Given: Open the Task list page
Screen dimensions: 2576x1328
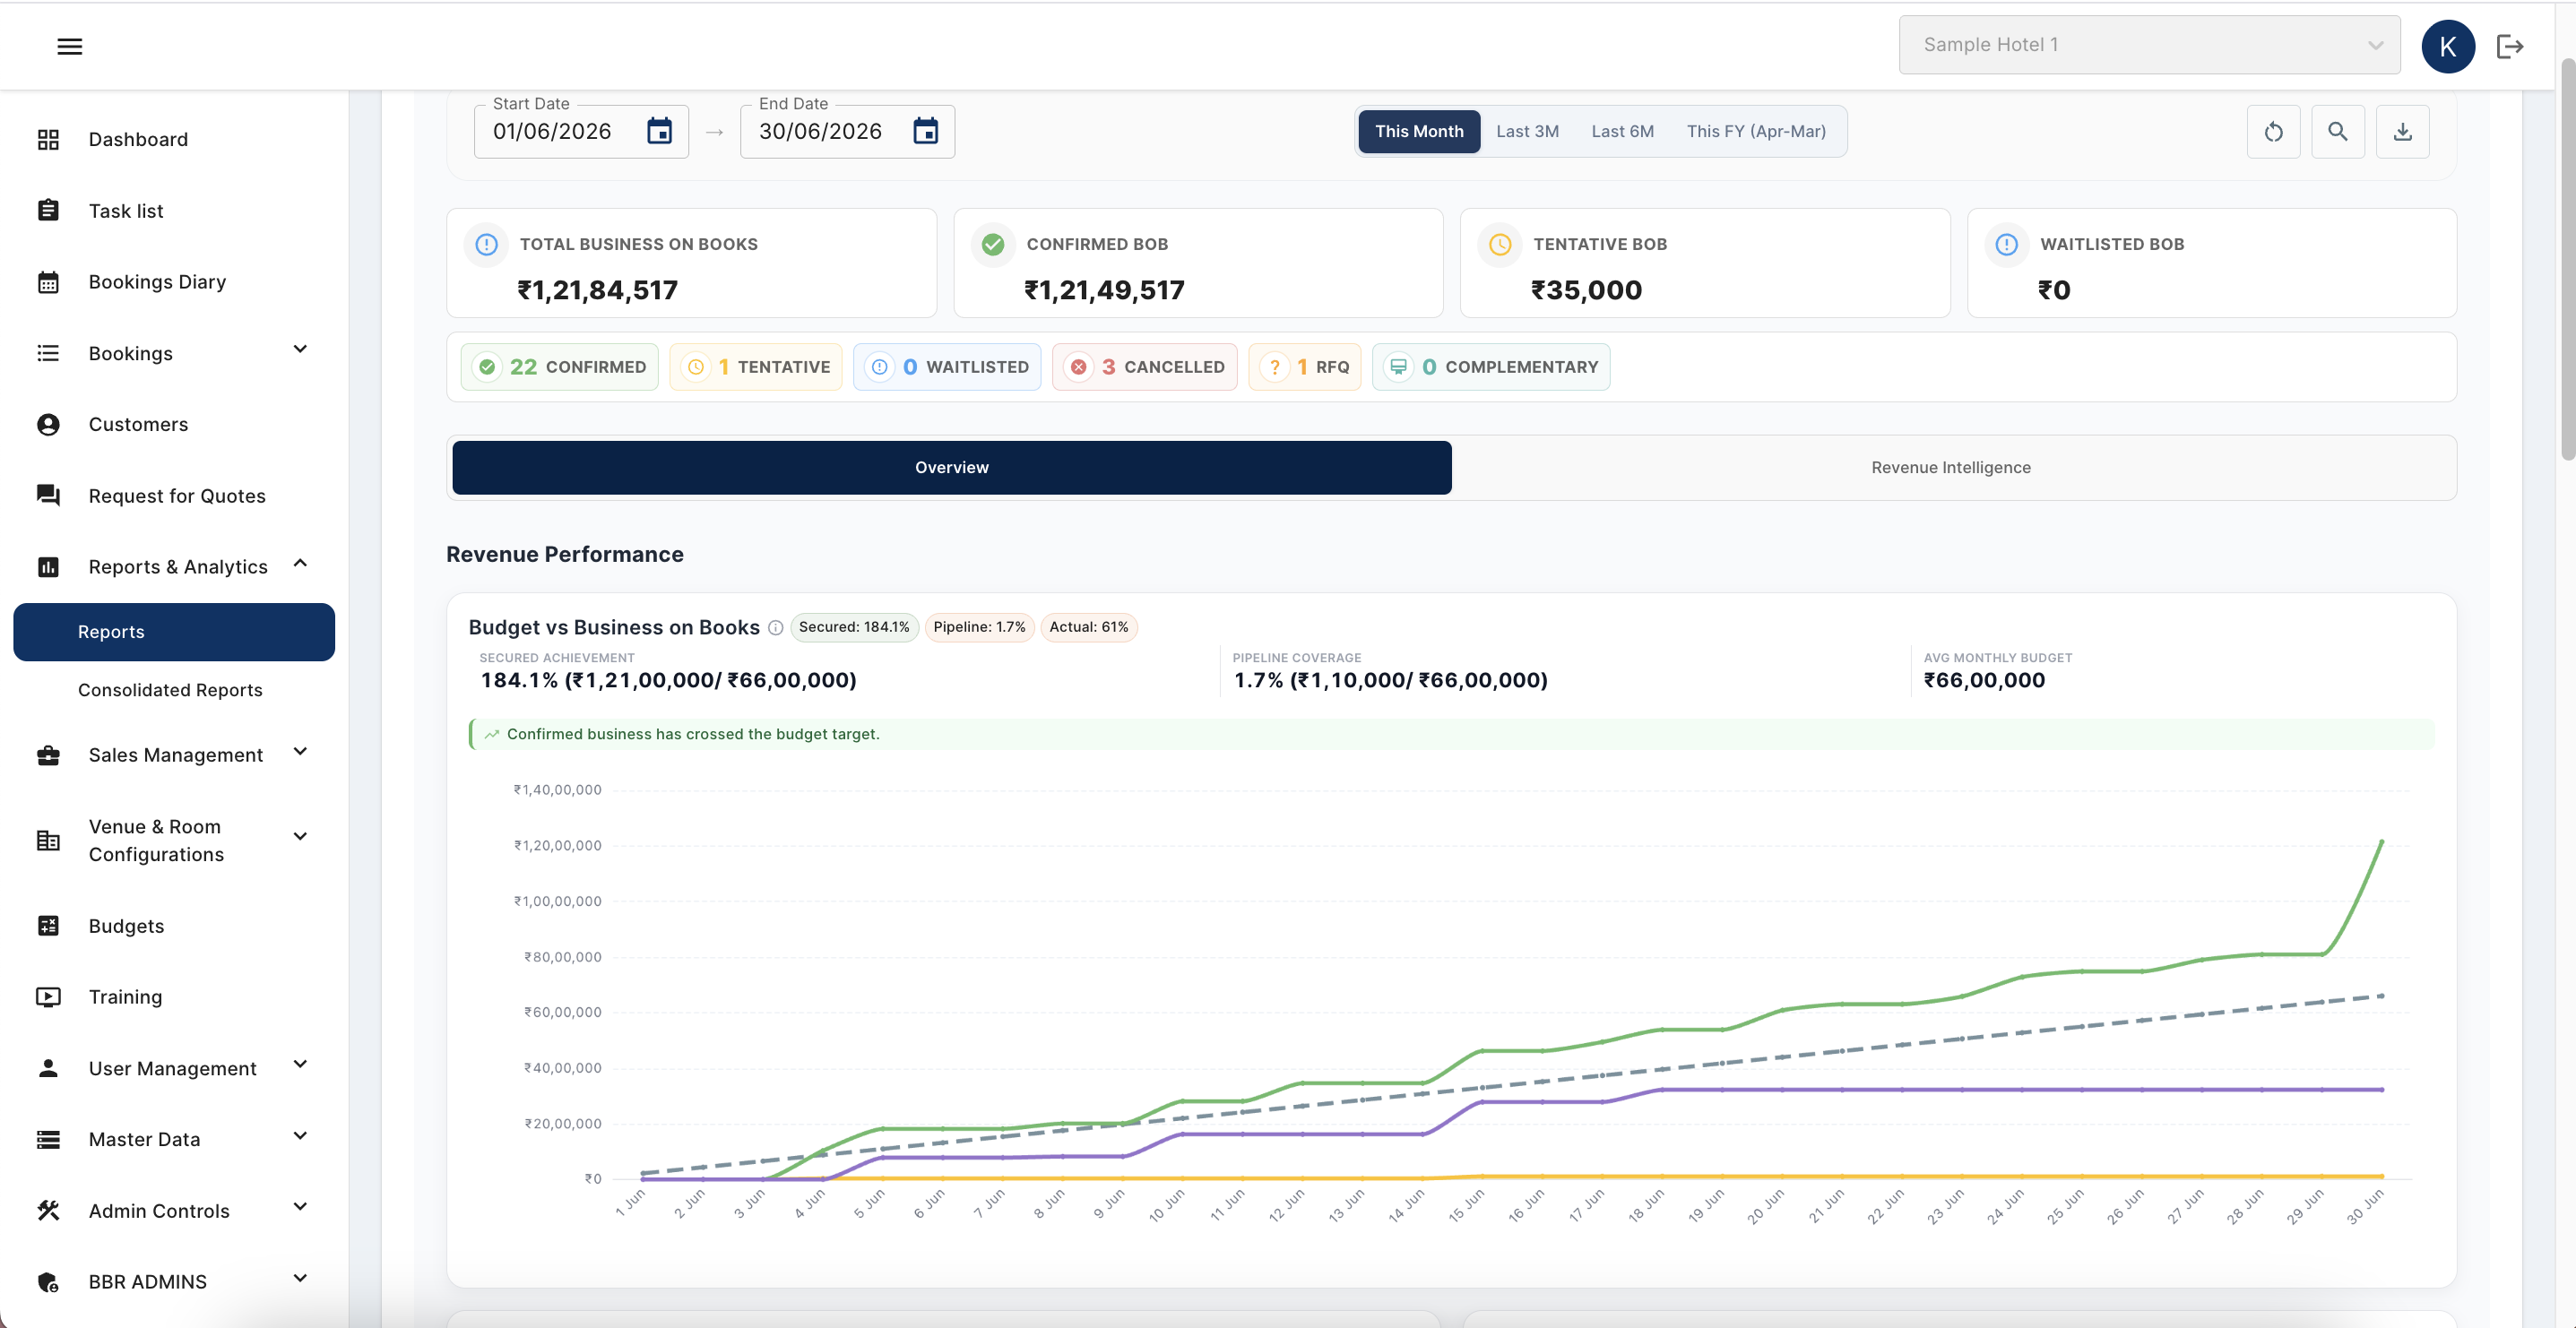Looking at the screenshot, I should tap(126, 211).
